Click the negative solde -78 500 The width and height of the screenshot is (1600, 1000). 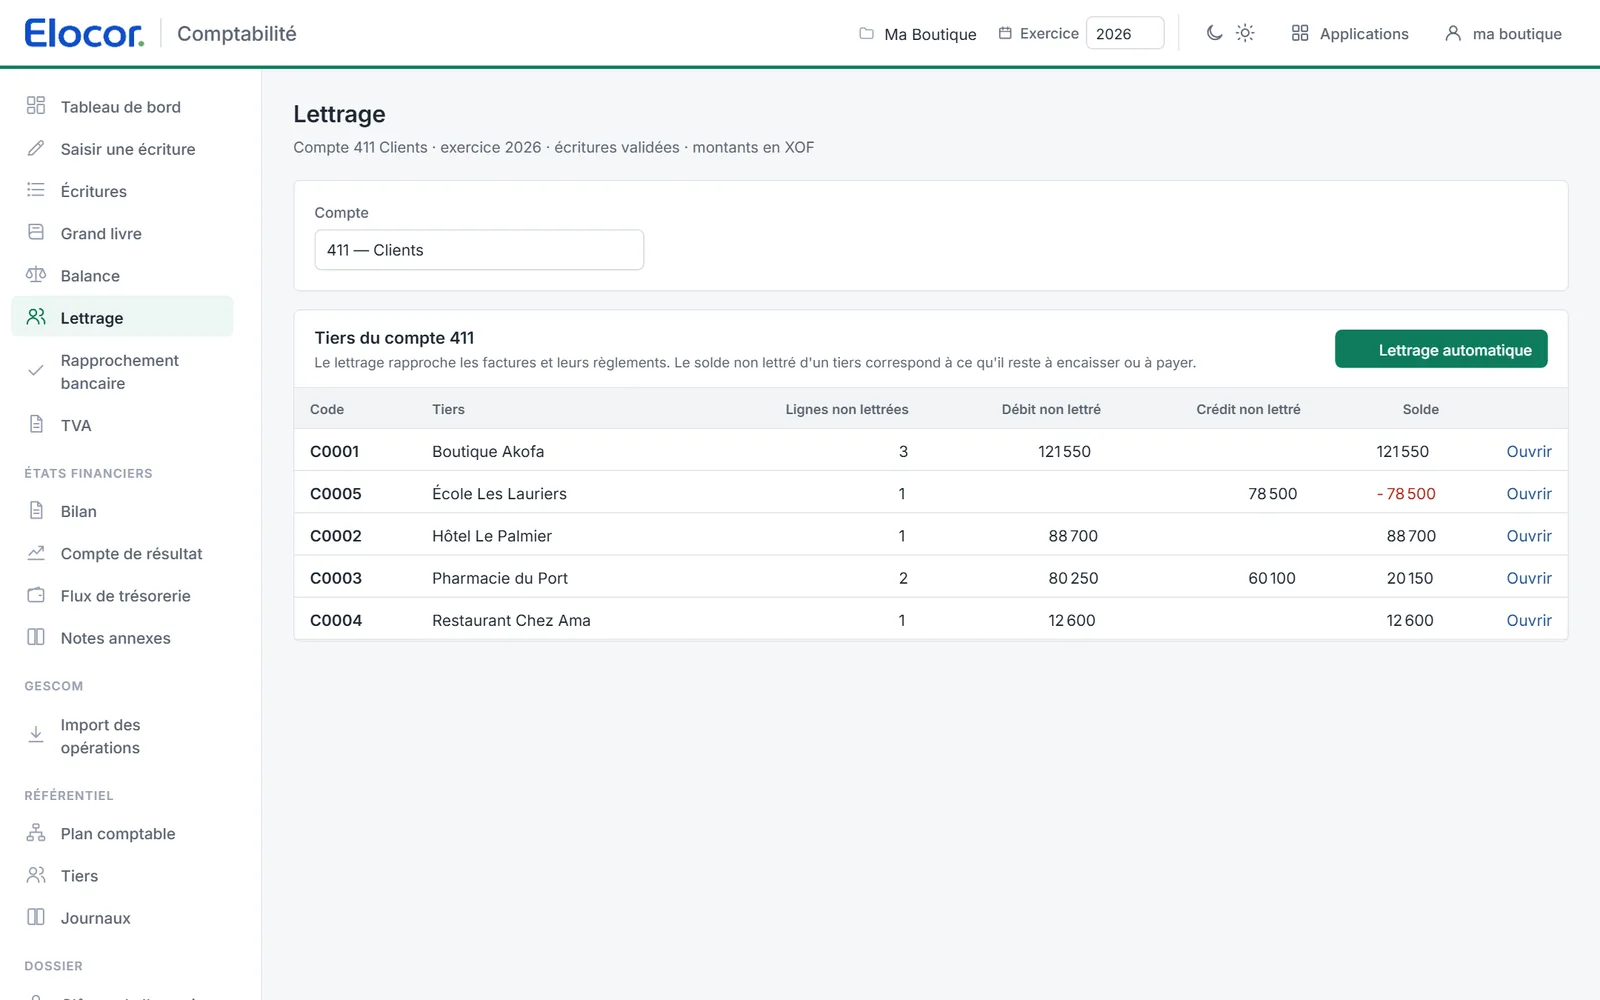click(1406, 493)
